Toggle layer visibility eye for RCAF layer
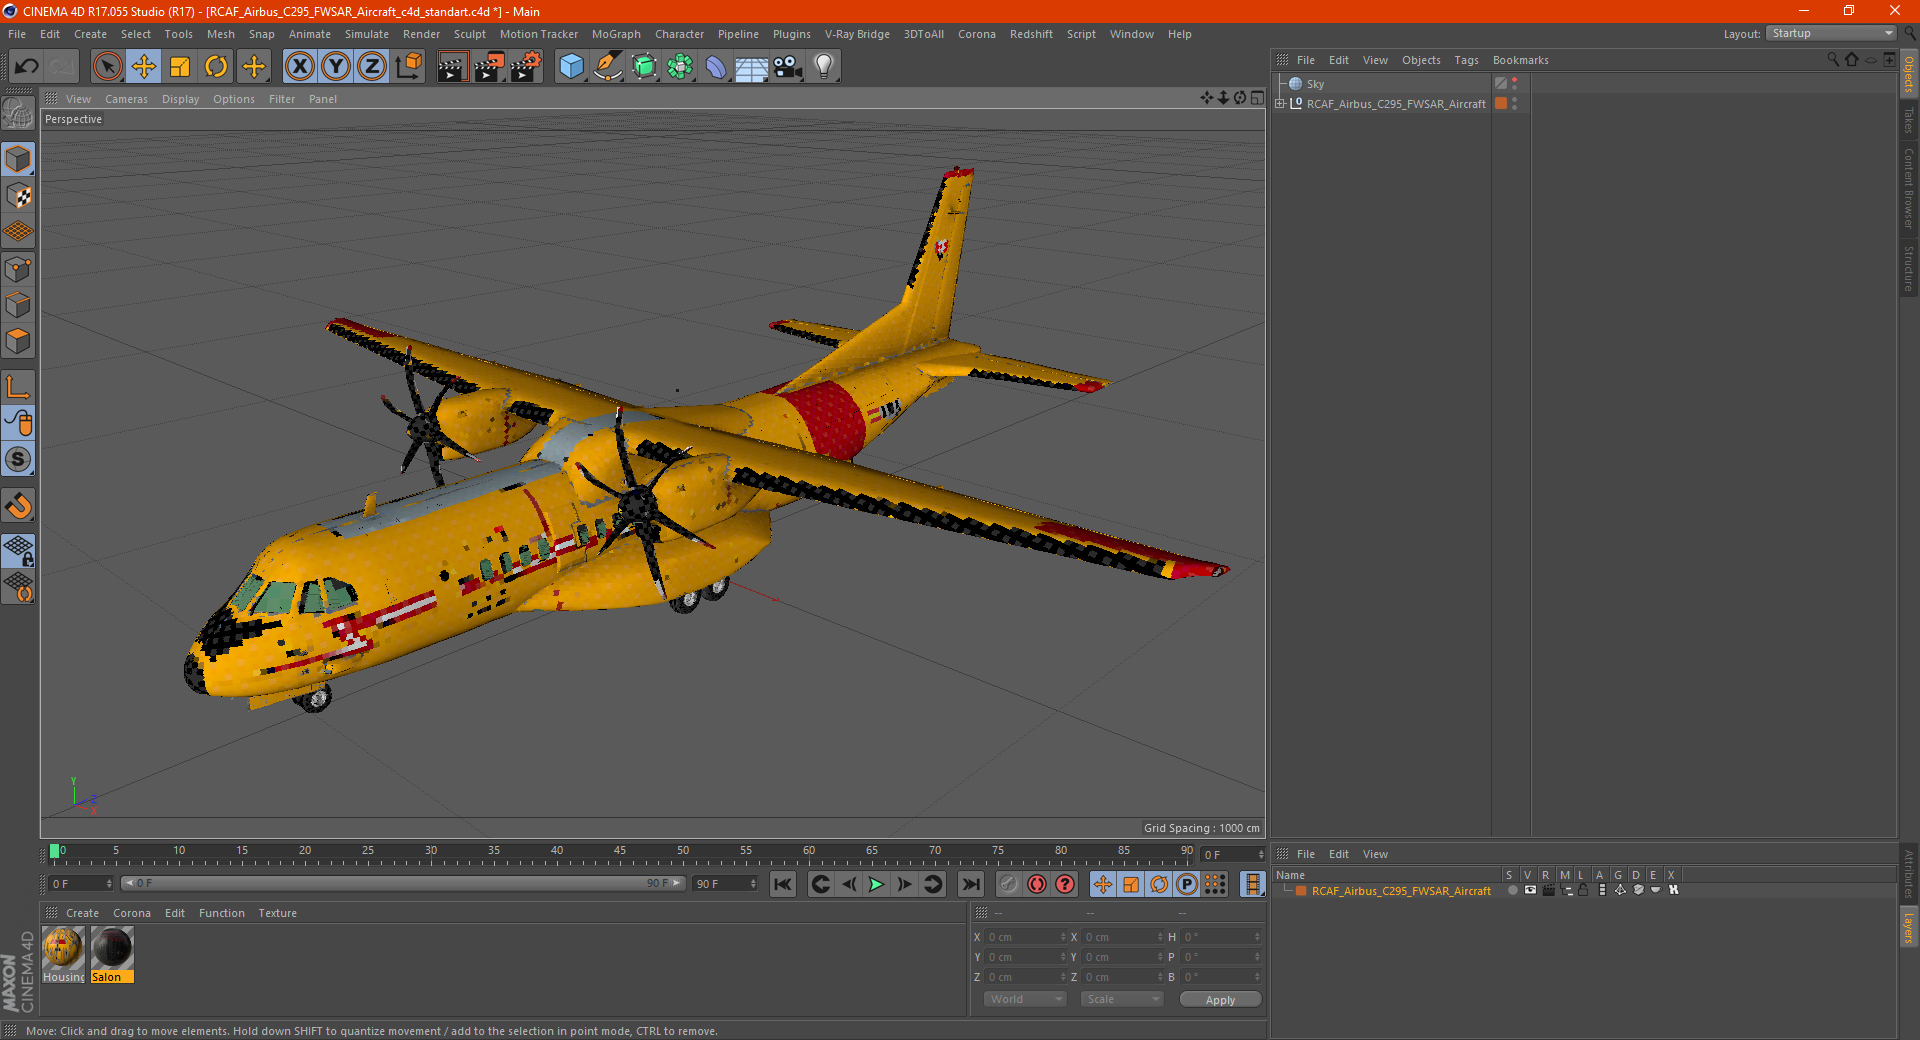This screenshot has height=1040, width=1920. pyautogui.click(x=1530, y=890)
